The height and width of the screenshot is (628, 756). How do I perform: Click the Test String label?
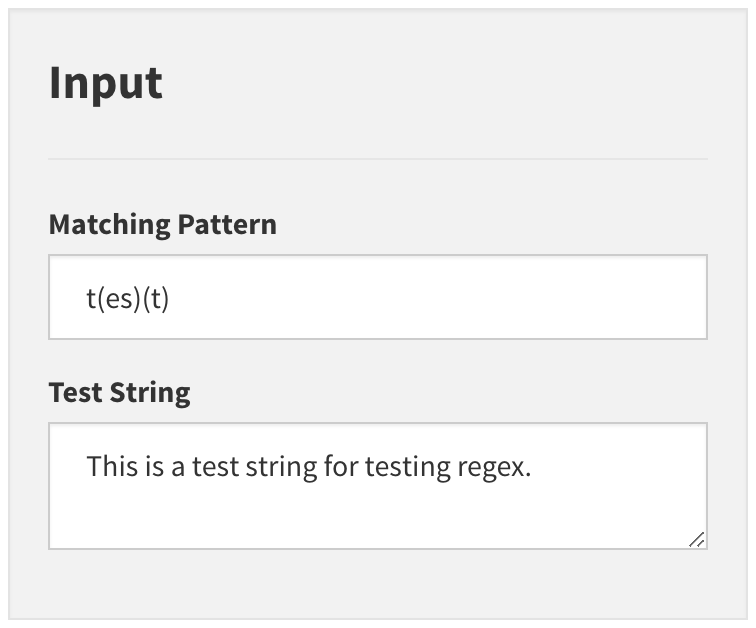(120, 393)
